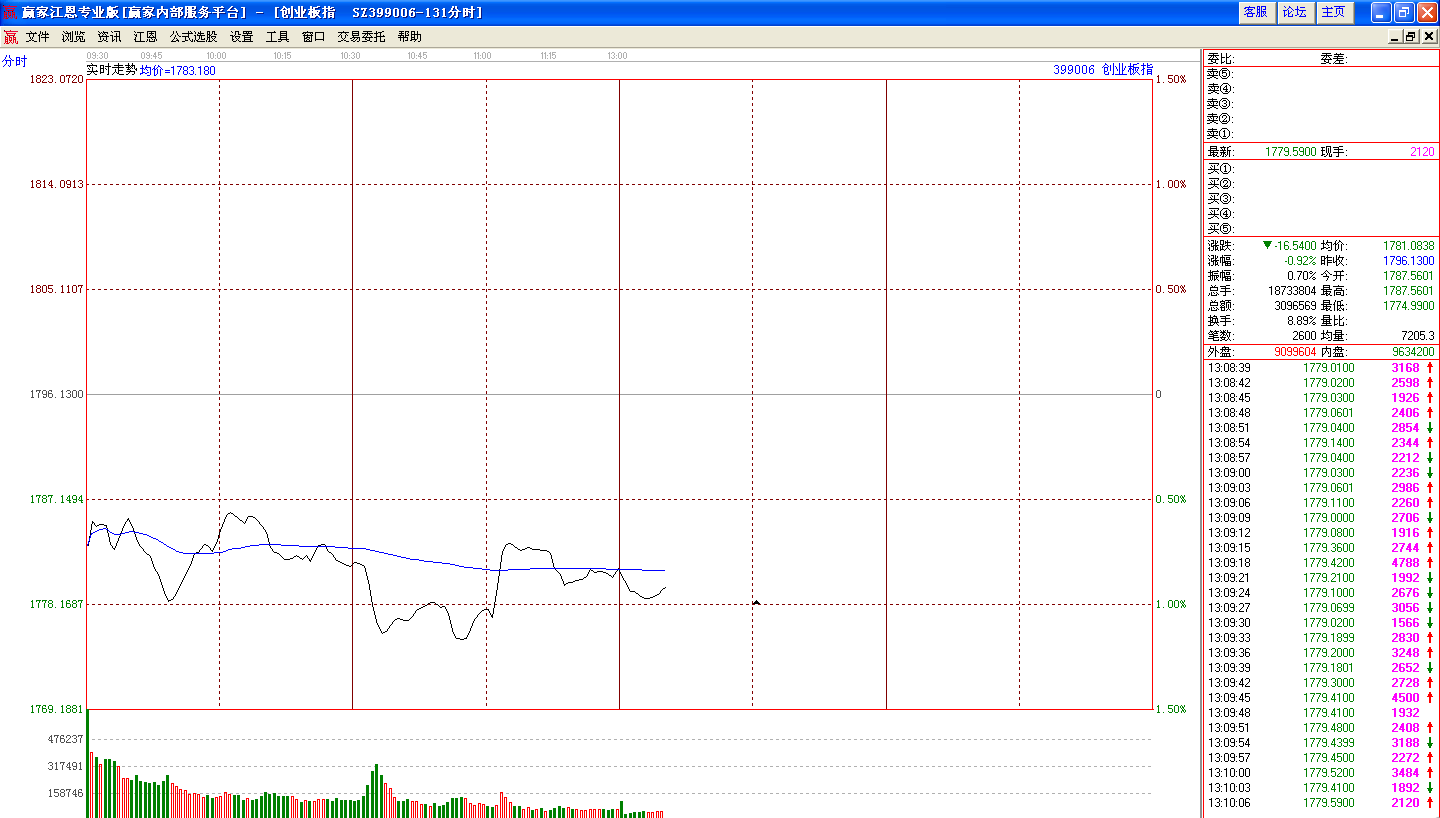Select the 13:09:18 trade row

[1320, 563]
